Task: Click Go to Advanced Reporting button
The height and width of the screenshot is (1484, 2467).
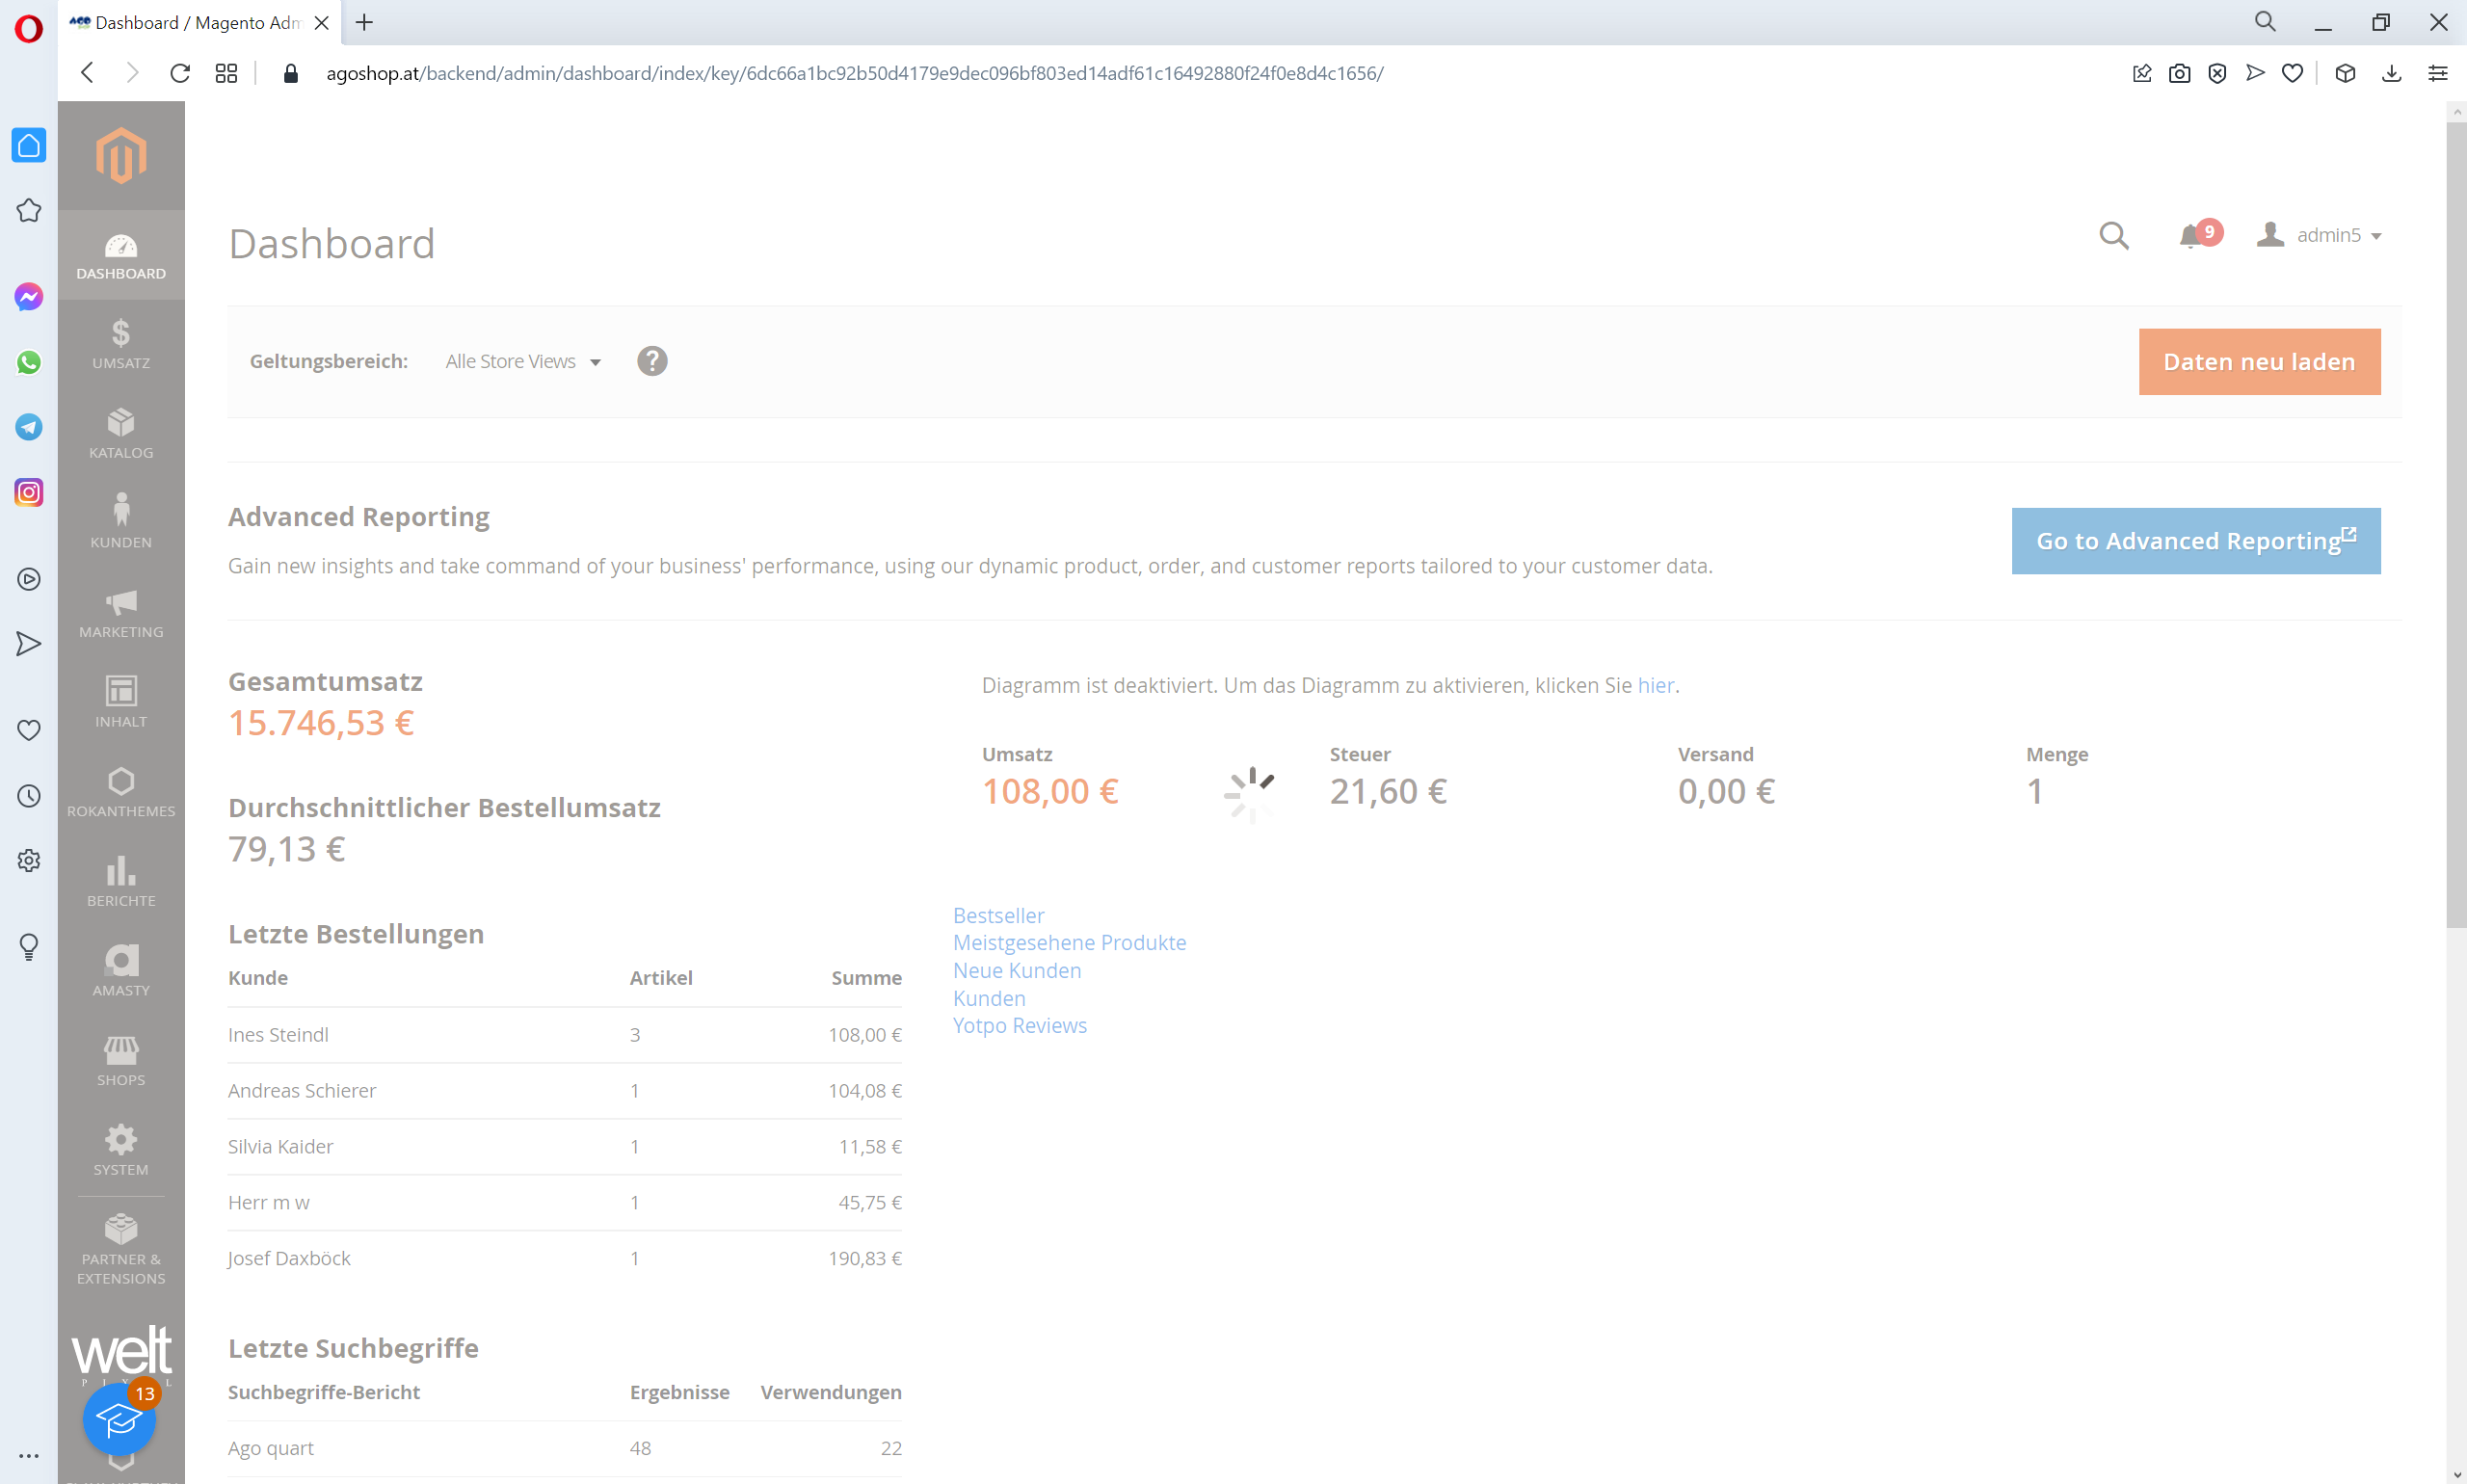Action: point(2195,541)
